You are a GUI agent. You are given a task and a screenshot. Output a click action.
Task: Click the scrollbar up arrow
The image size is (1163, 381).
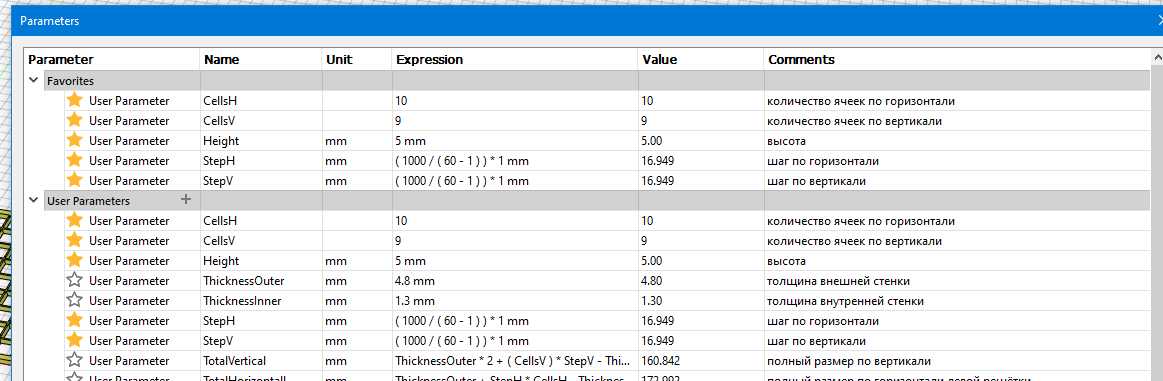[1157, 57]
